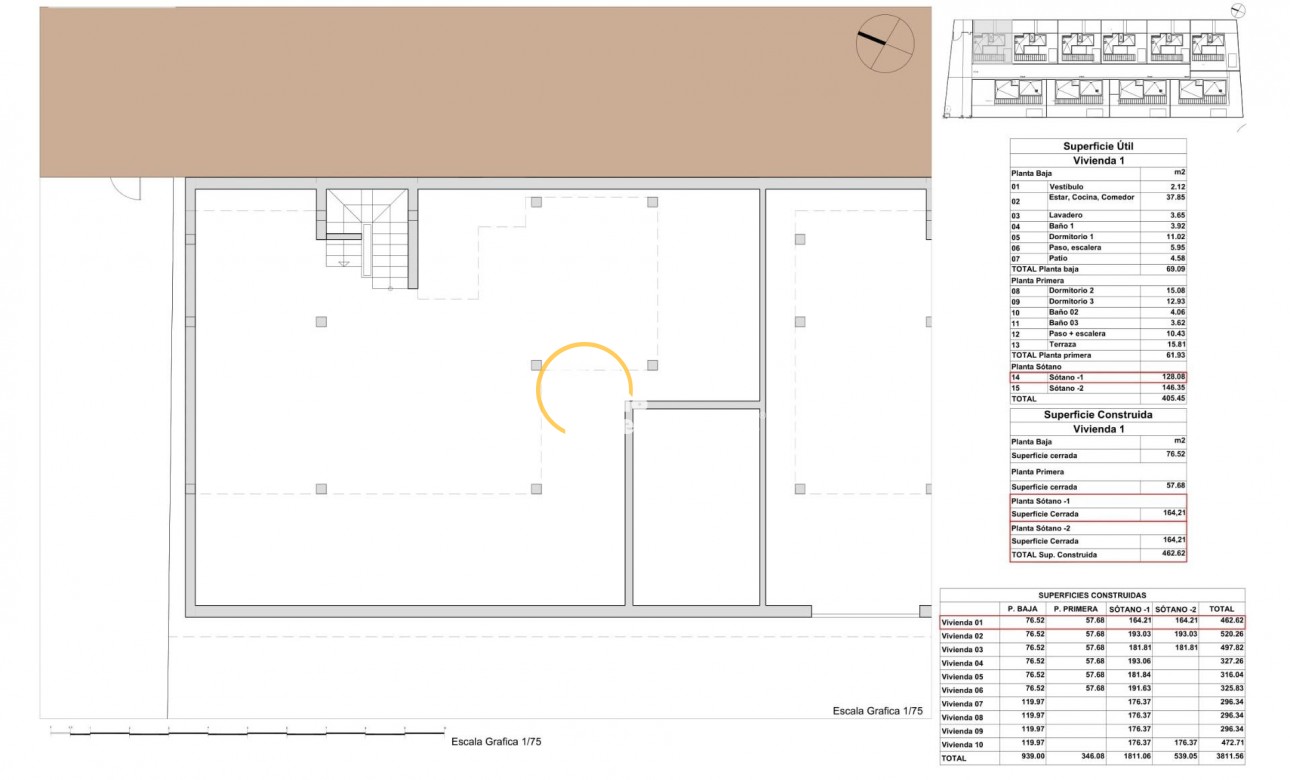The width and height of the screenshot is (1290, 780).
Task: Click the 'Estar, Cocina, Comedor' row
Action: 1098,198
